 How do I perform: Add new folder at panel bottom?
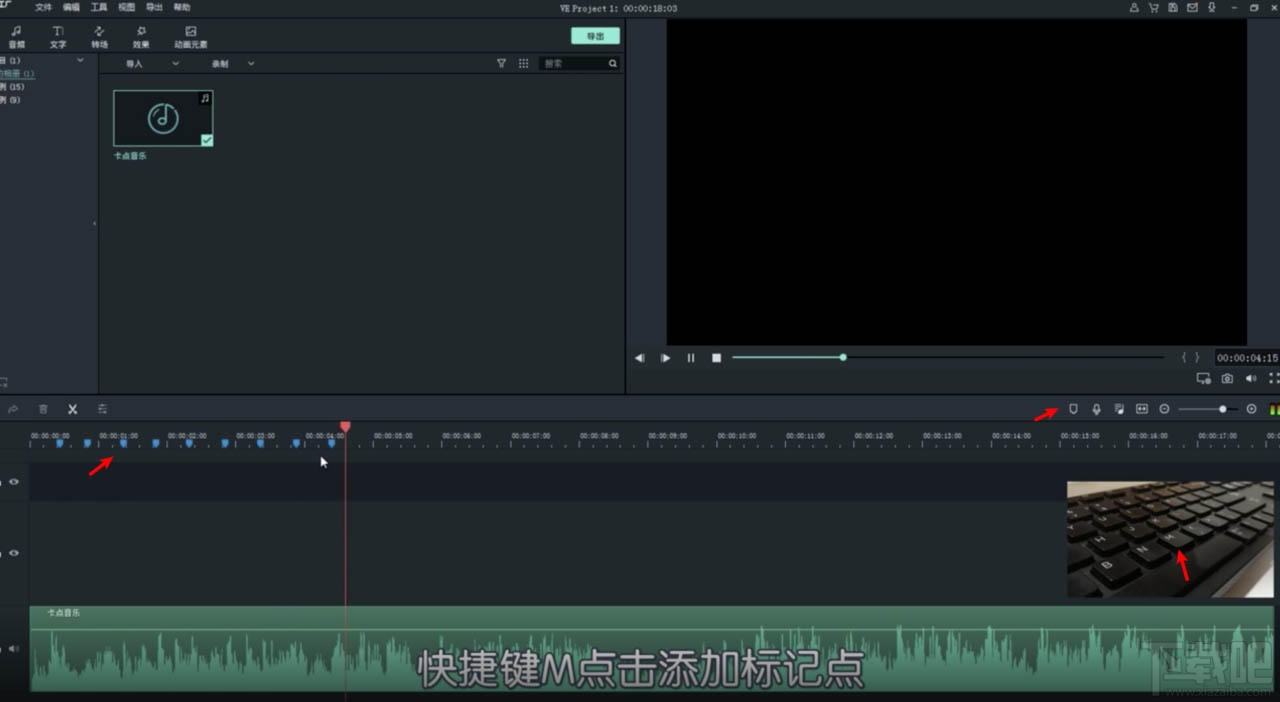click(x=4, y=382)
